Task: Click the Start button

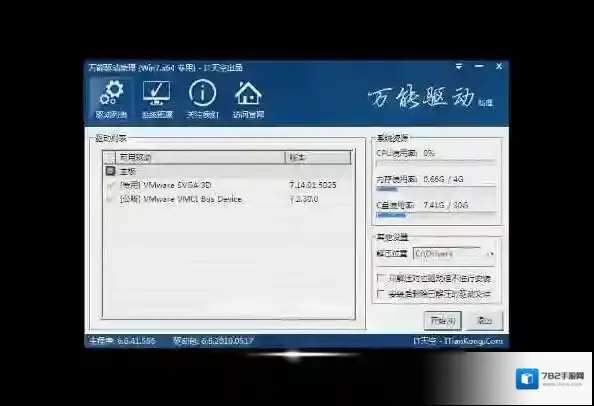Action: [x=442, y=321]
